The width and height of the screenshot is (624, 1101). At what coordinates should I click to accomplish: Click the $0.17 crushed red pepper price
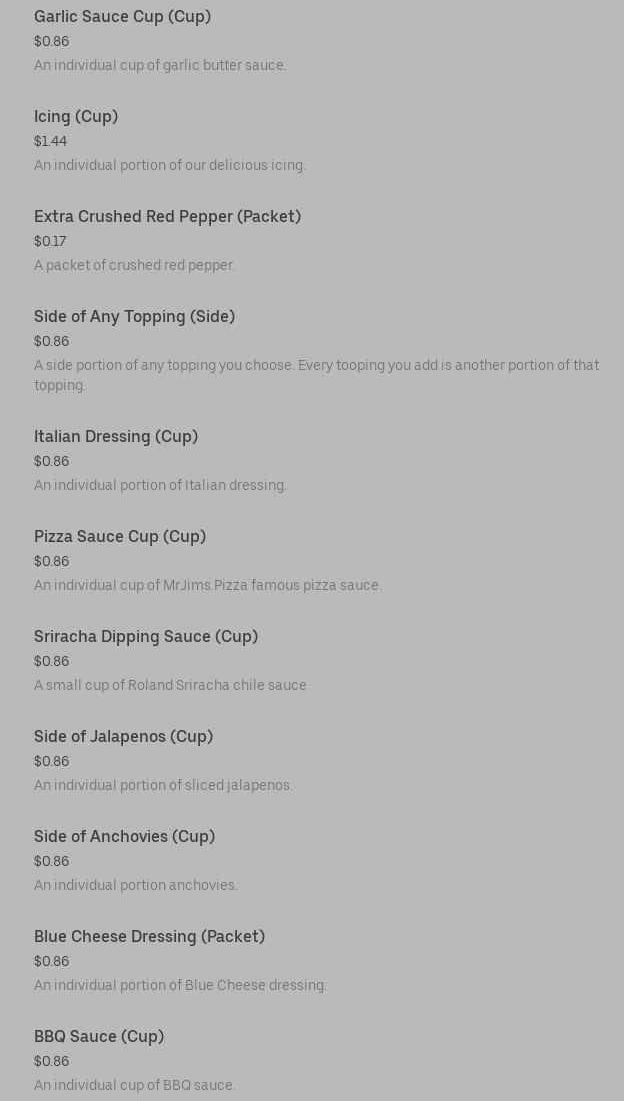50,242
